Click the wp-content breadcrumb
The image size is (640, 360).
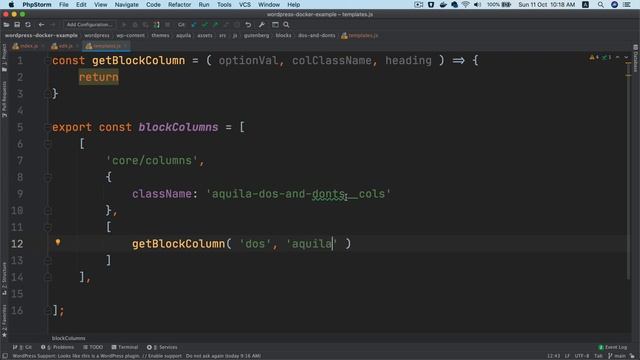[x=130, y=36]
